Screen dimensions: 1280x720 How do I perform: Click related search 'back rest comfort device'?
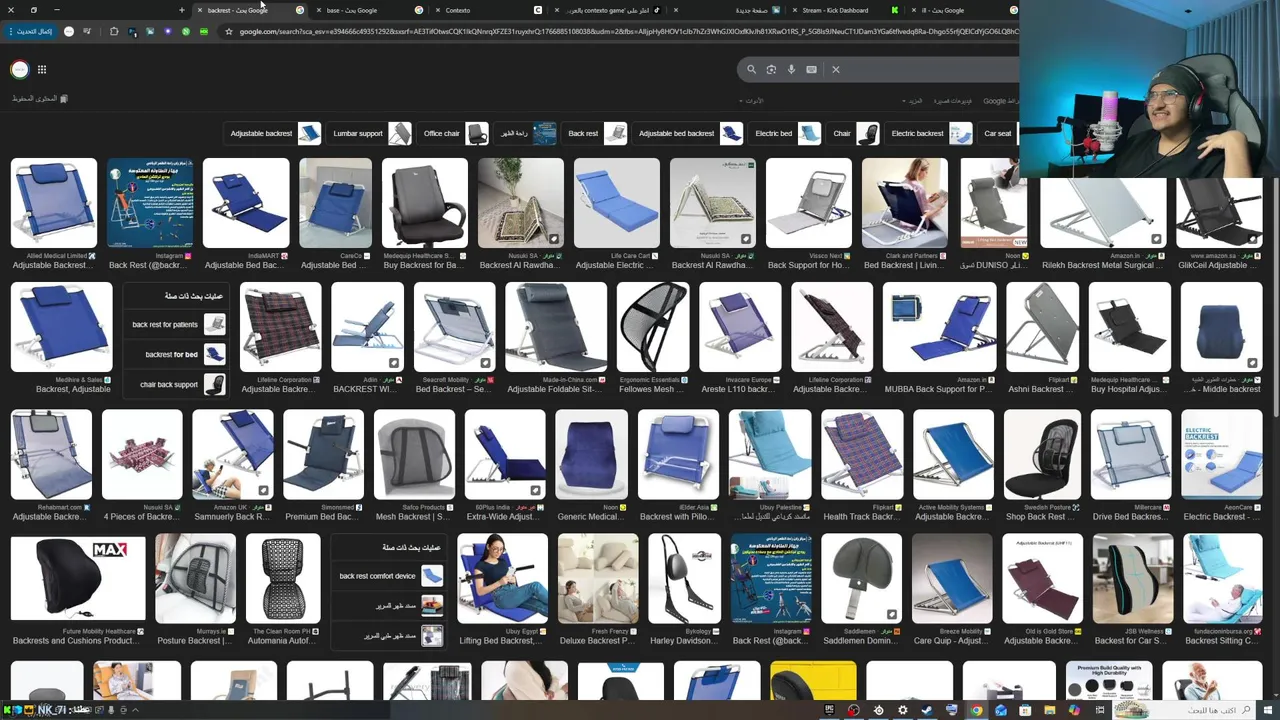click(389, 576)
